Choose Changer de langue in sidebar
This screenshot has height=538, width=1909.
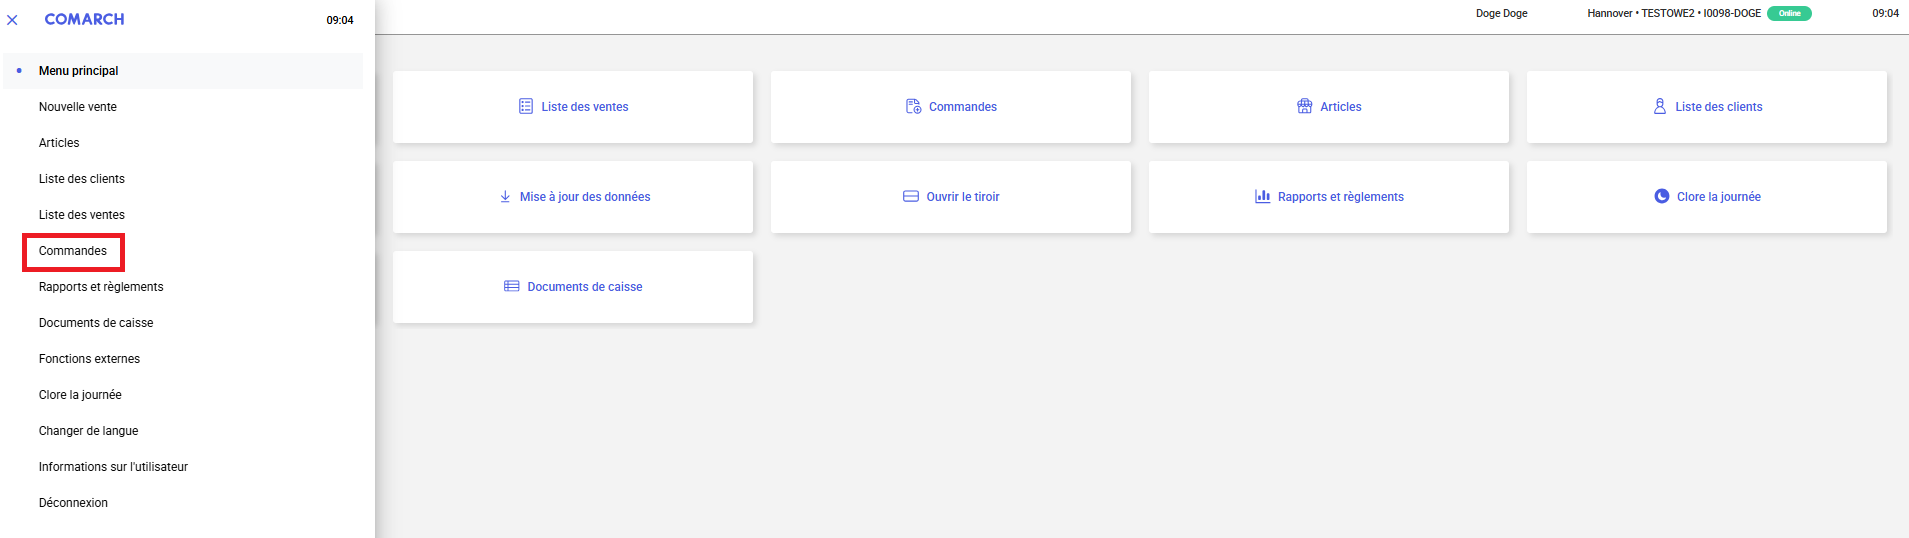(x=89, y=431)
